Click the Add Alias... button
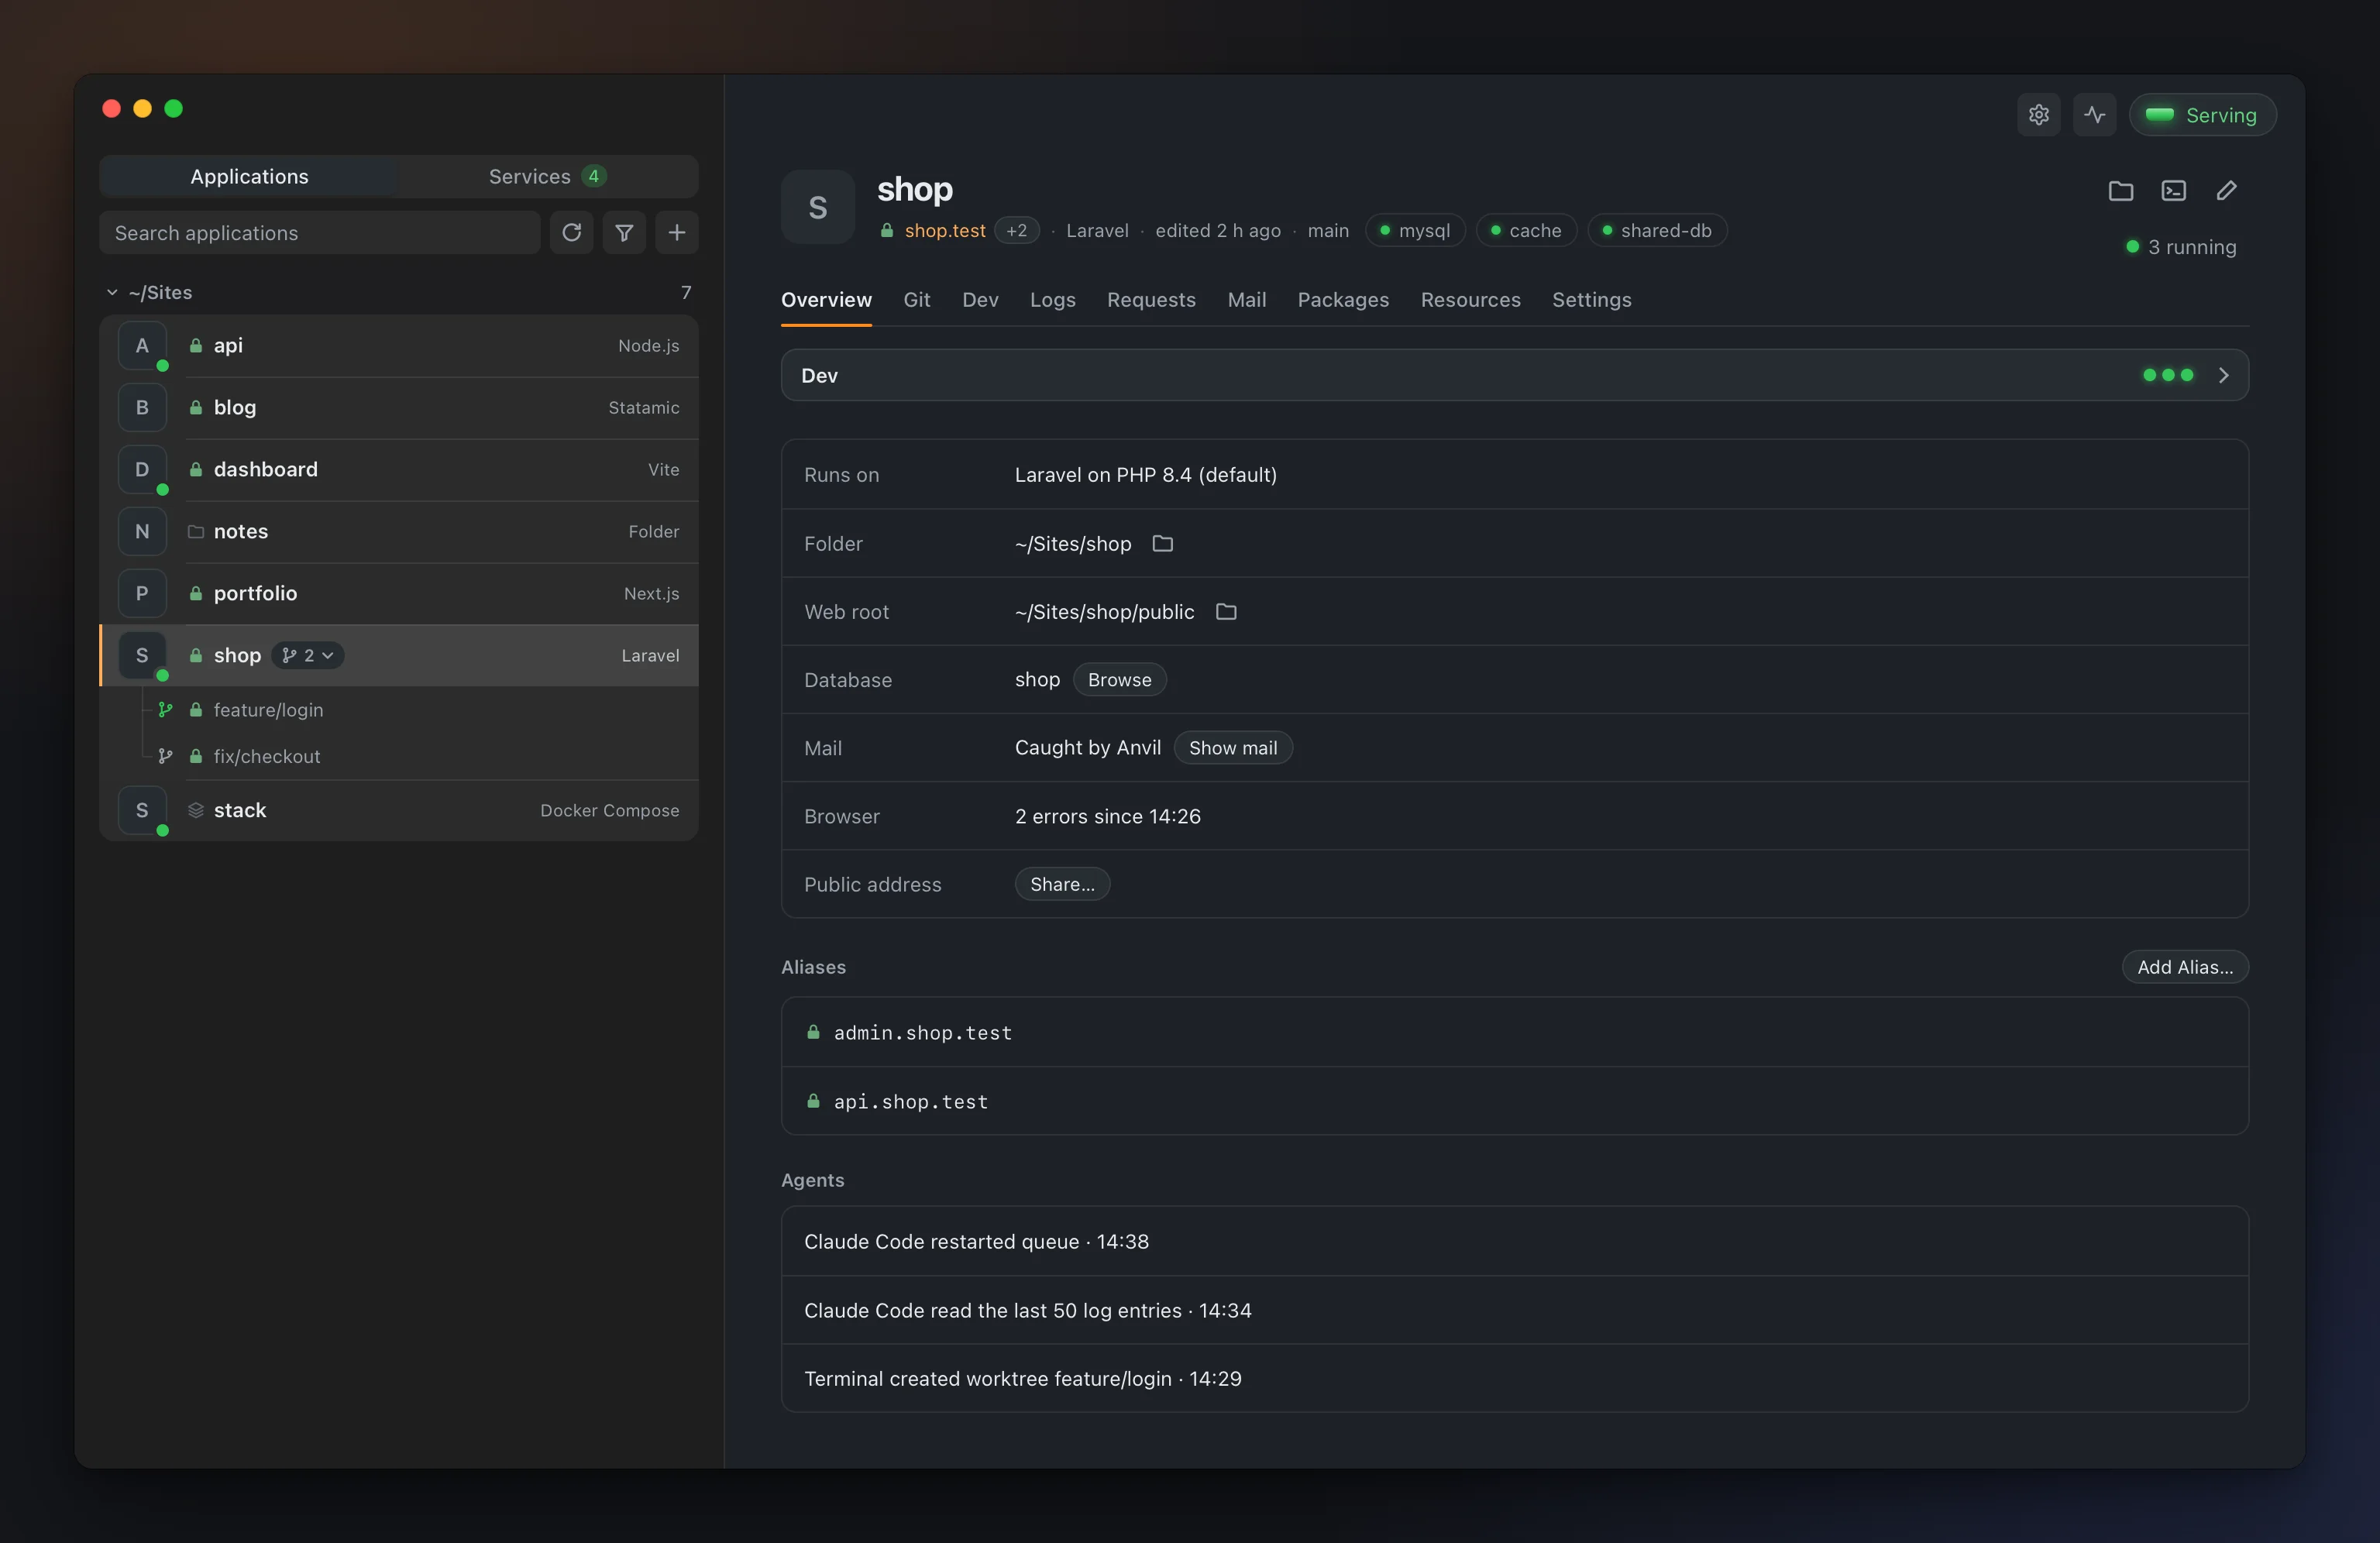The image size is (2380, 1543). point(2185,967)
